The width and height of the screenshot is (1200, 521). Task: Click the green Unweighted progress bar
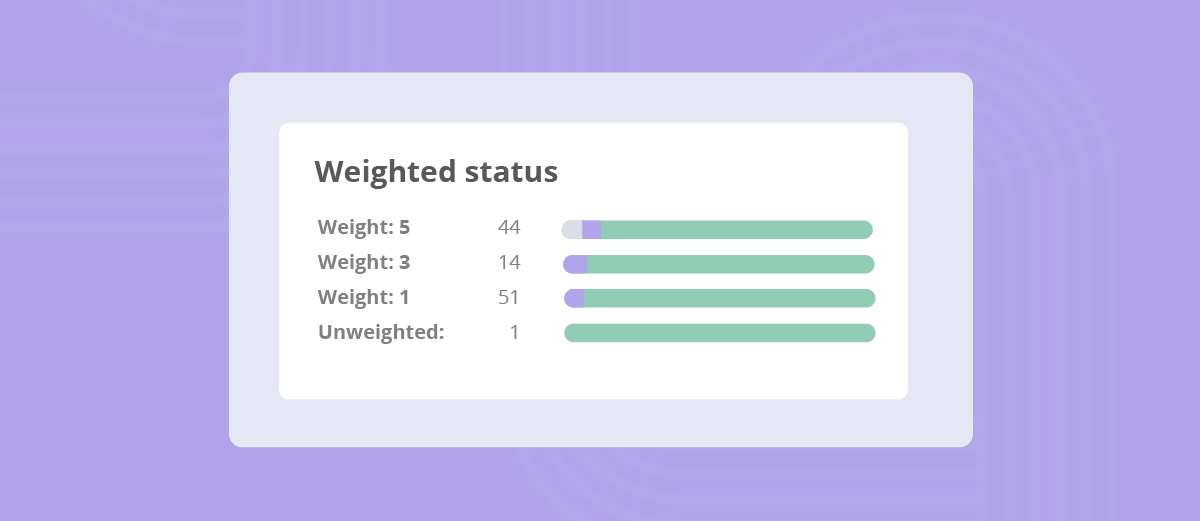point(720,333)
